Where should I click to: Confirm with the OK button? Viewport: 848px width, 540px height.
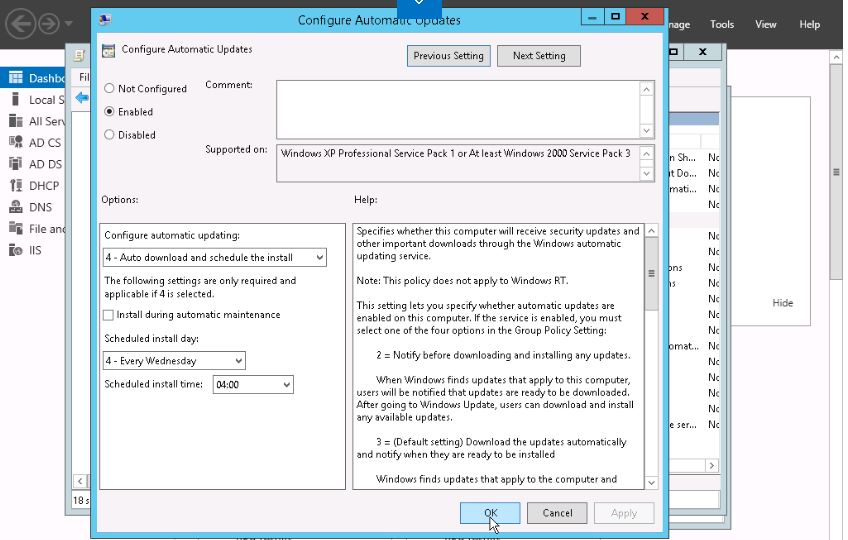(x=490, y=513)
